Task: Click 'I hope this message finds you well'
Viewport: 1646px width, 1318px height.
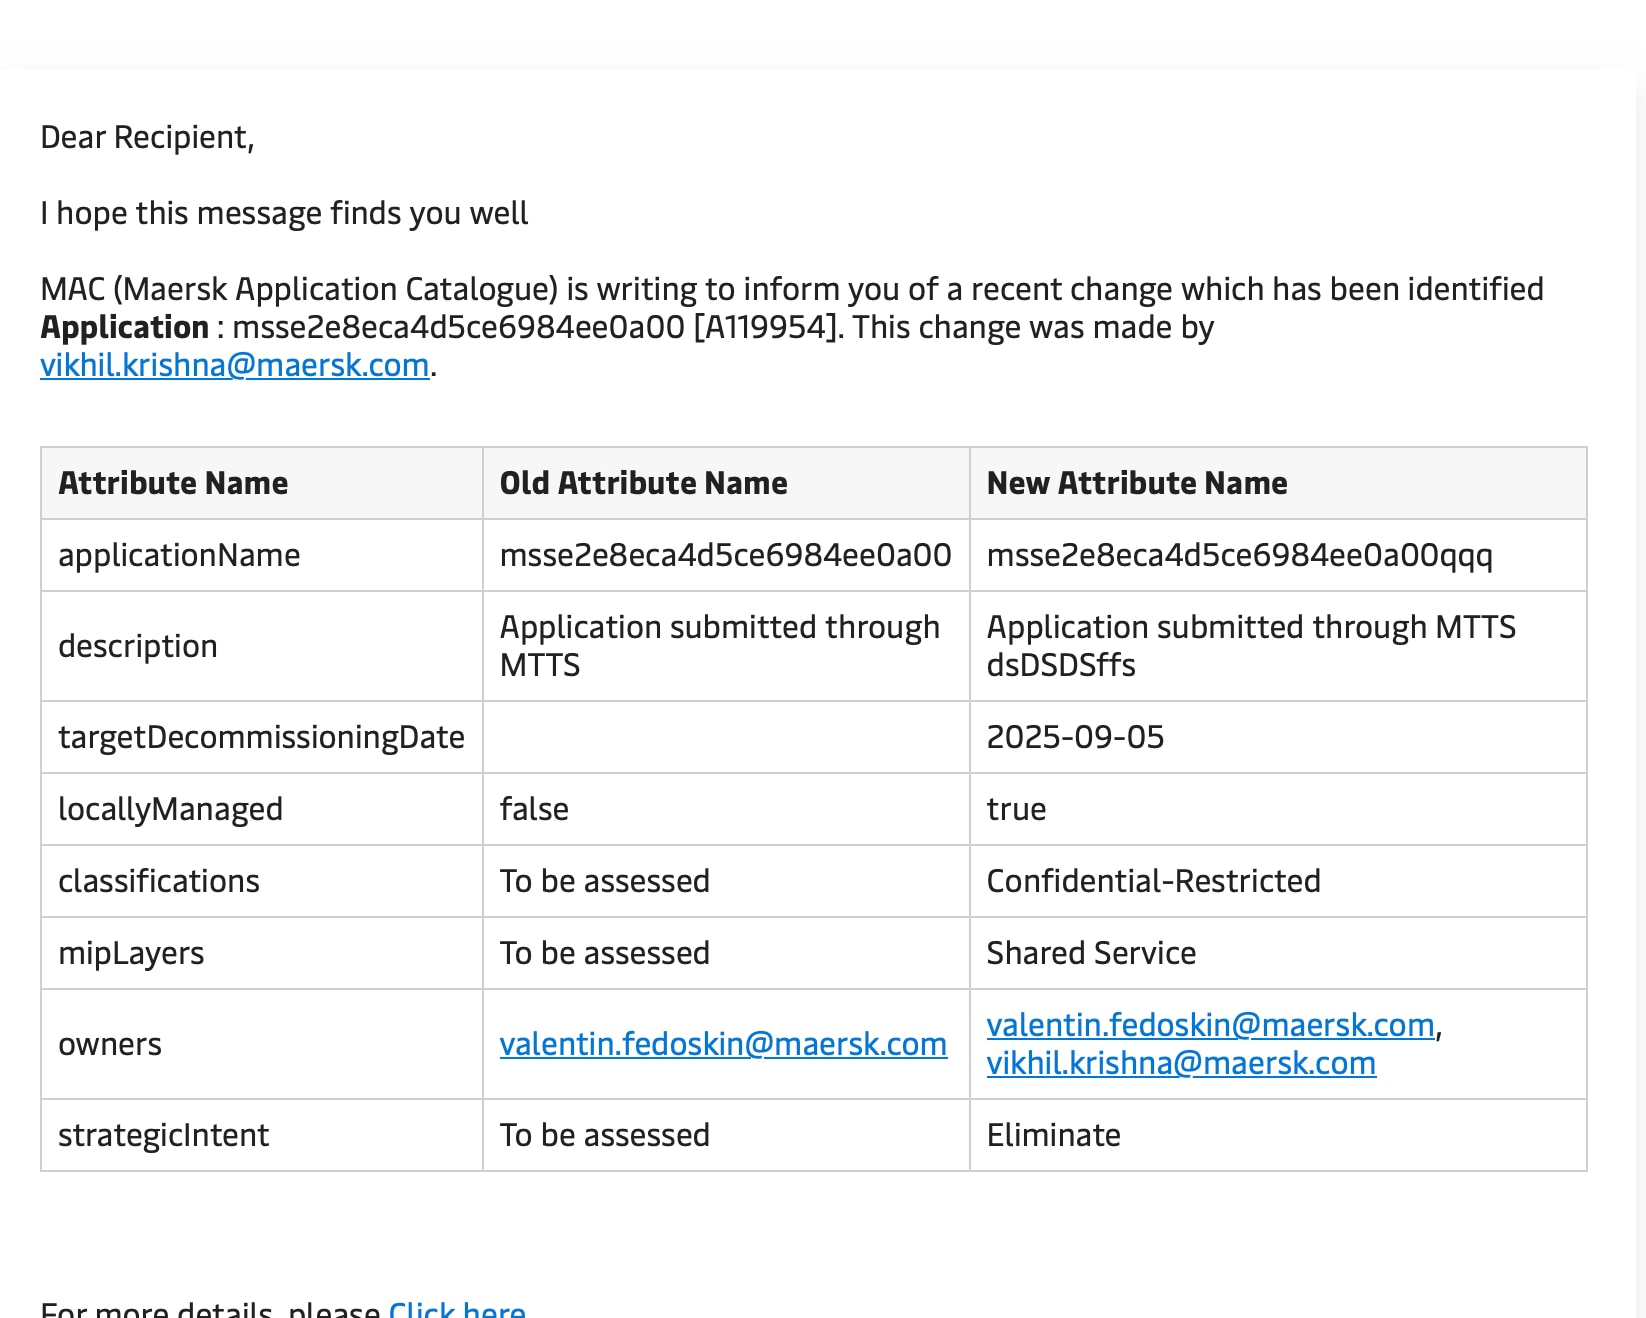Action: tap(284, 213)
